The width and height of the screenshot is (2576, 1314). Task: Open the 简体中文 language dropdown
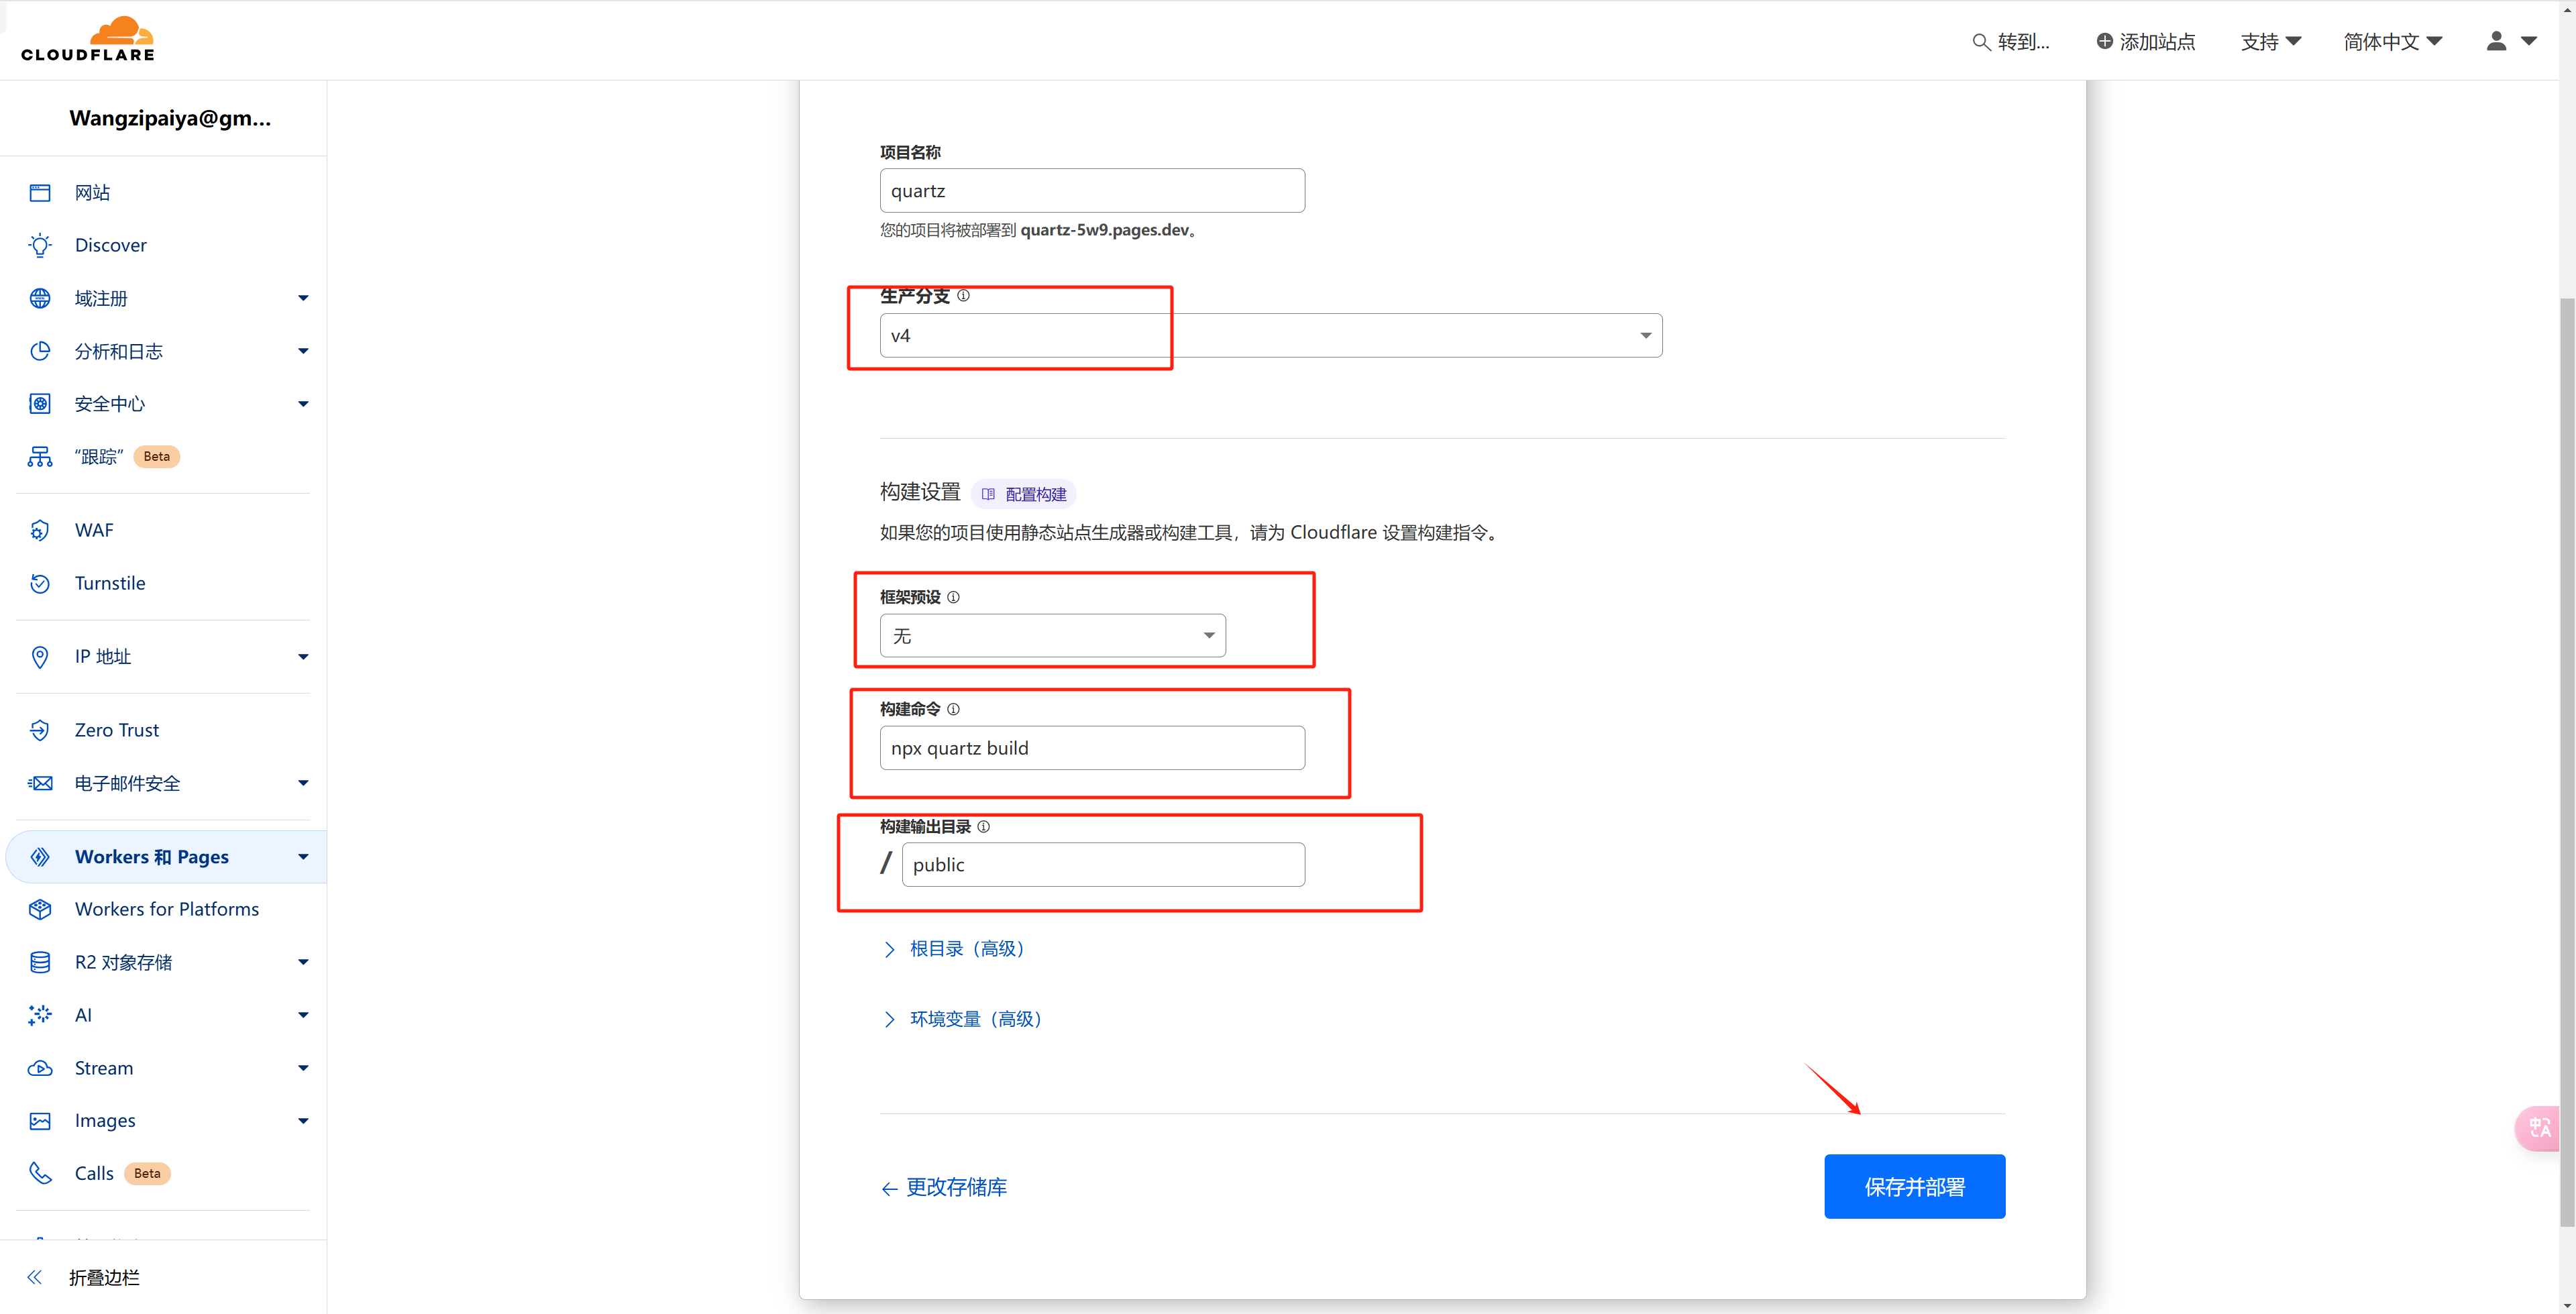pos(2392,42)
